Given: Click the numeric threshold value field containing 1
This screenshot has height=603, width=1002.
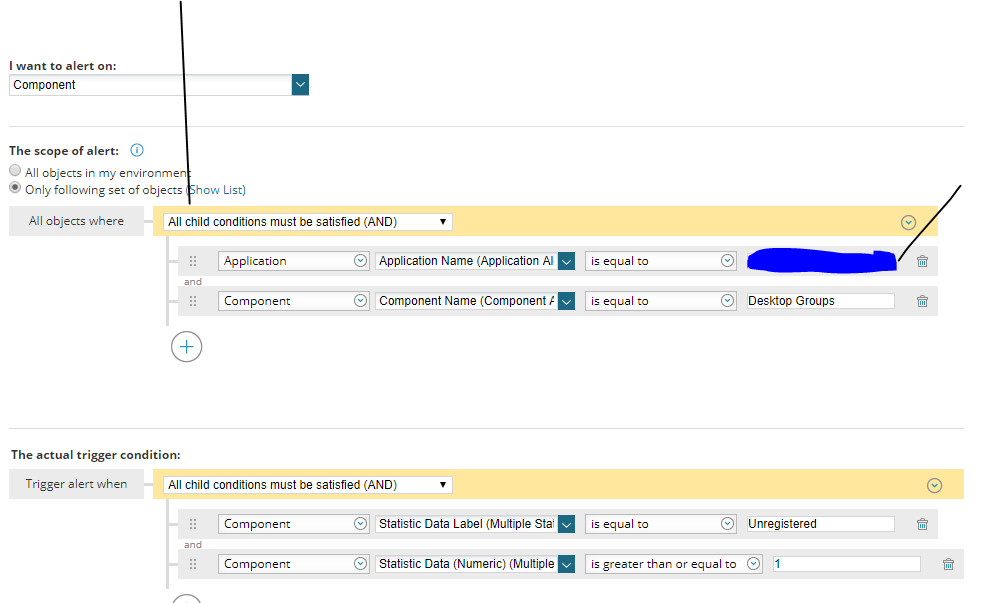Looking at the screenshot, I should pyautogui.click(x=847, y=564).
